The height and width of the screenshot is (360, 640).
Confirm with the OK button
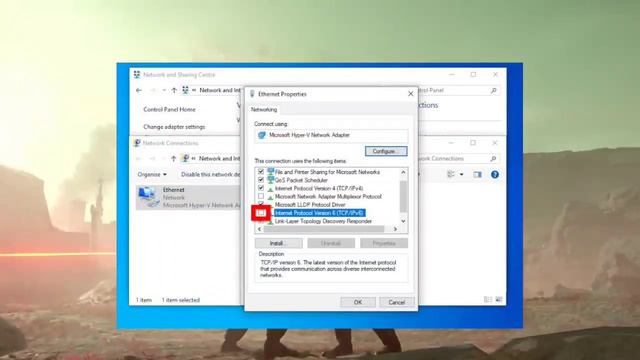(358, 302)
